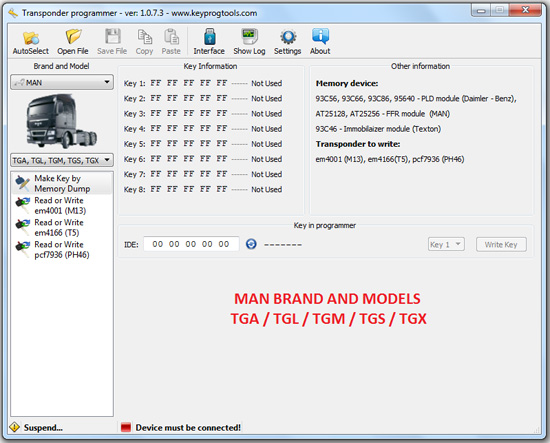
Task: Click the Key 3 row
Action: coord(203,113)
